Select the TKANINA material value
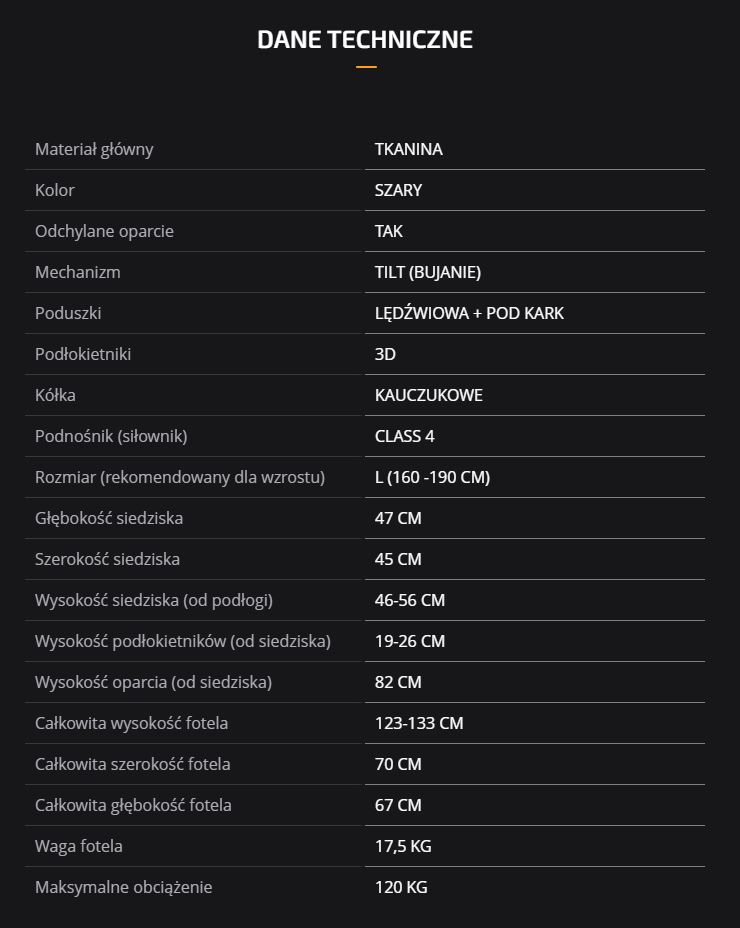Screen dimensions: 740x928 click(408, 150)
